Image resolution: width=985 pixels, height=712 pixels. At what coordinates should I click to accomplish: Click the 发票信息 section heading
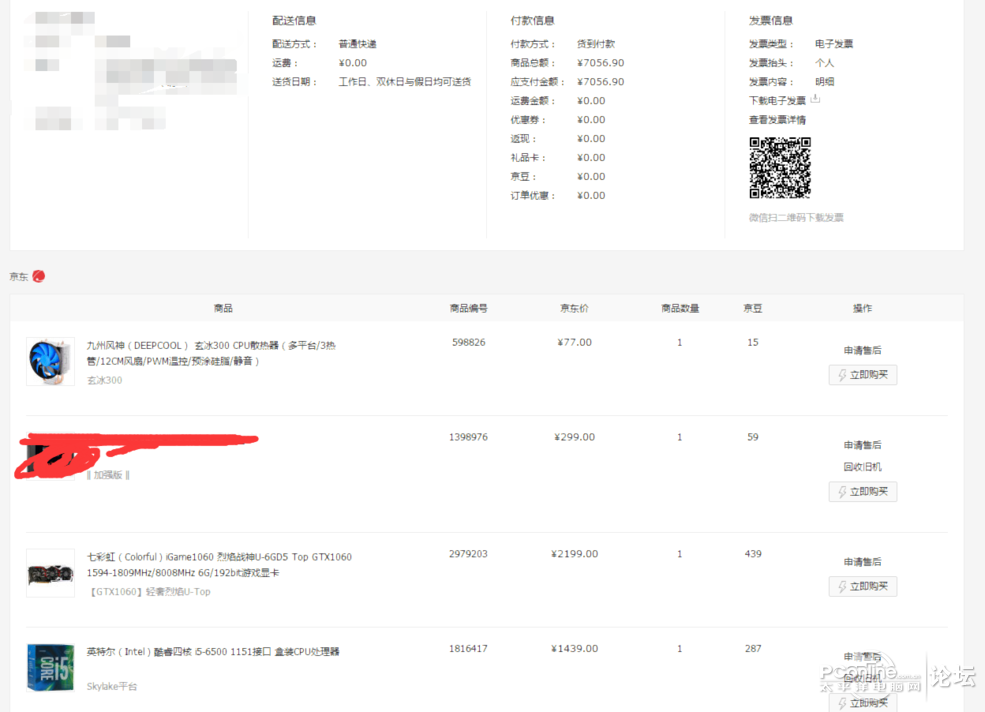pos(771,21)
